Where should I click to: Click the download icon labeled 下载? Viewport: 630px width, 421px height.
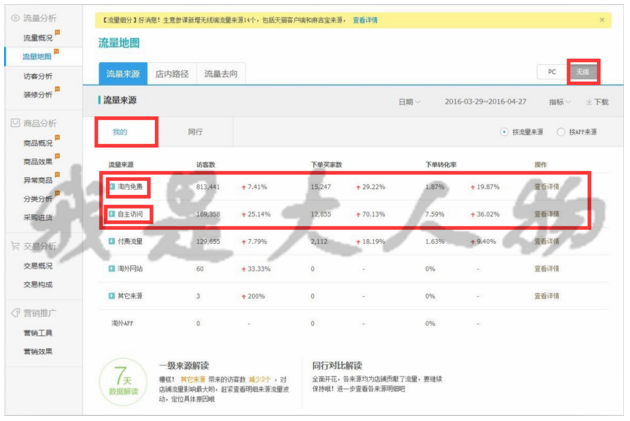pos(588,102)
